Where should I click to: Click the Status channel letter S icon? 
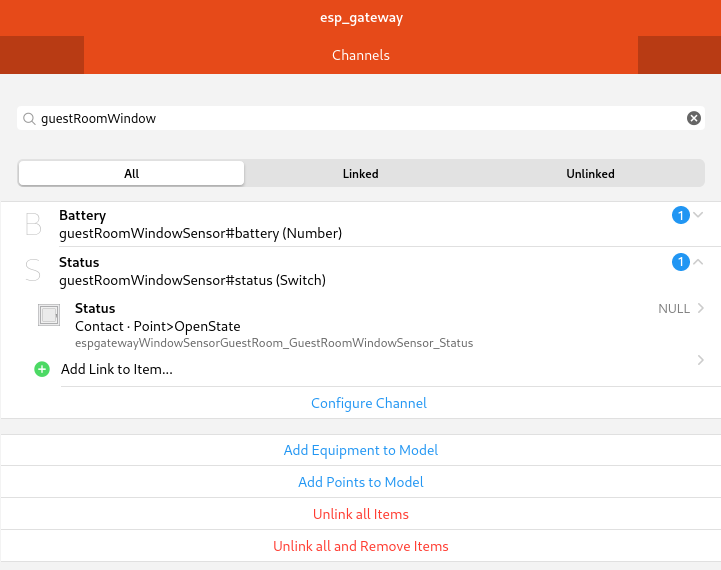point(33,271)
